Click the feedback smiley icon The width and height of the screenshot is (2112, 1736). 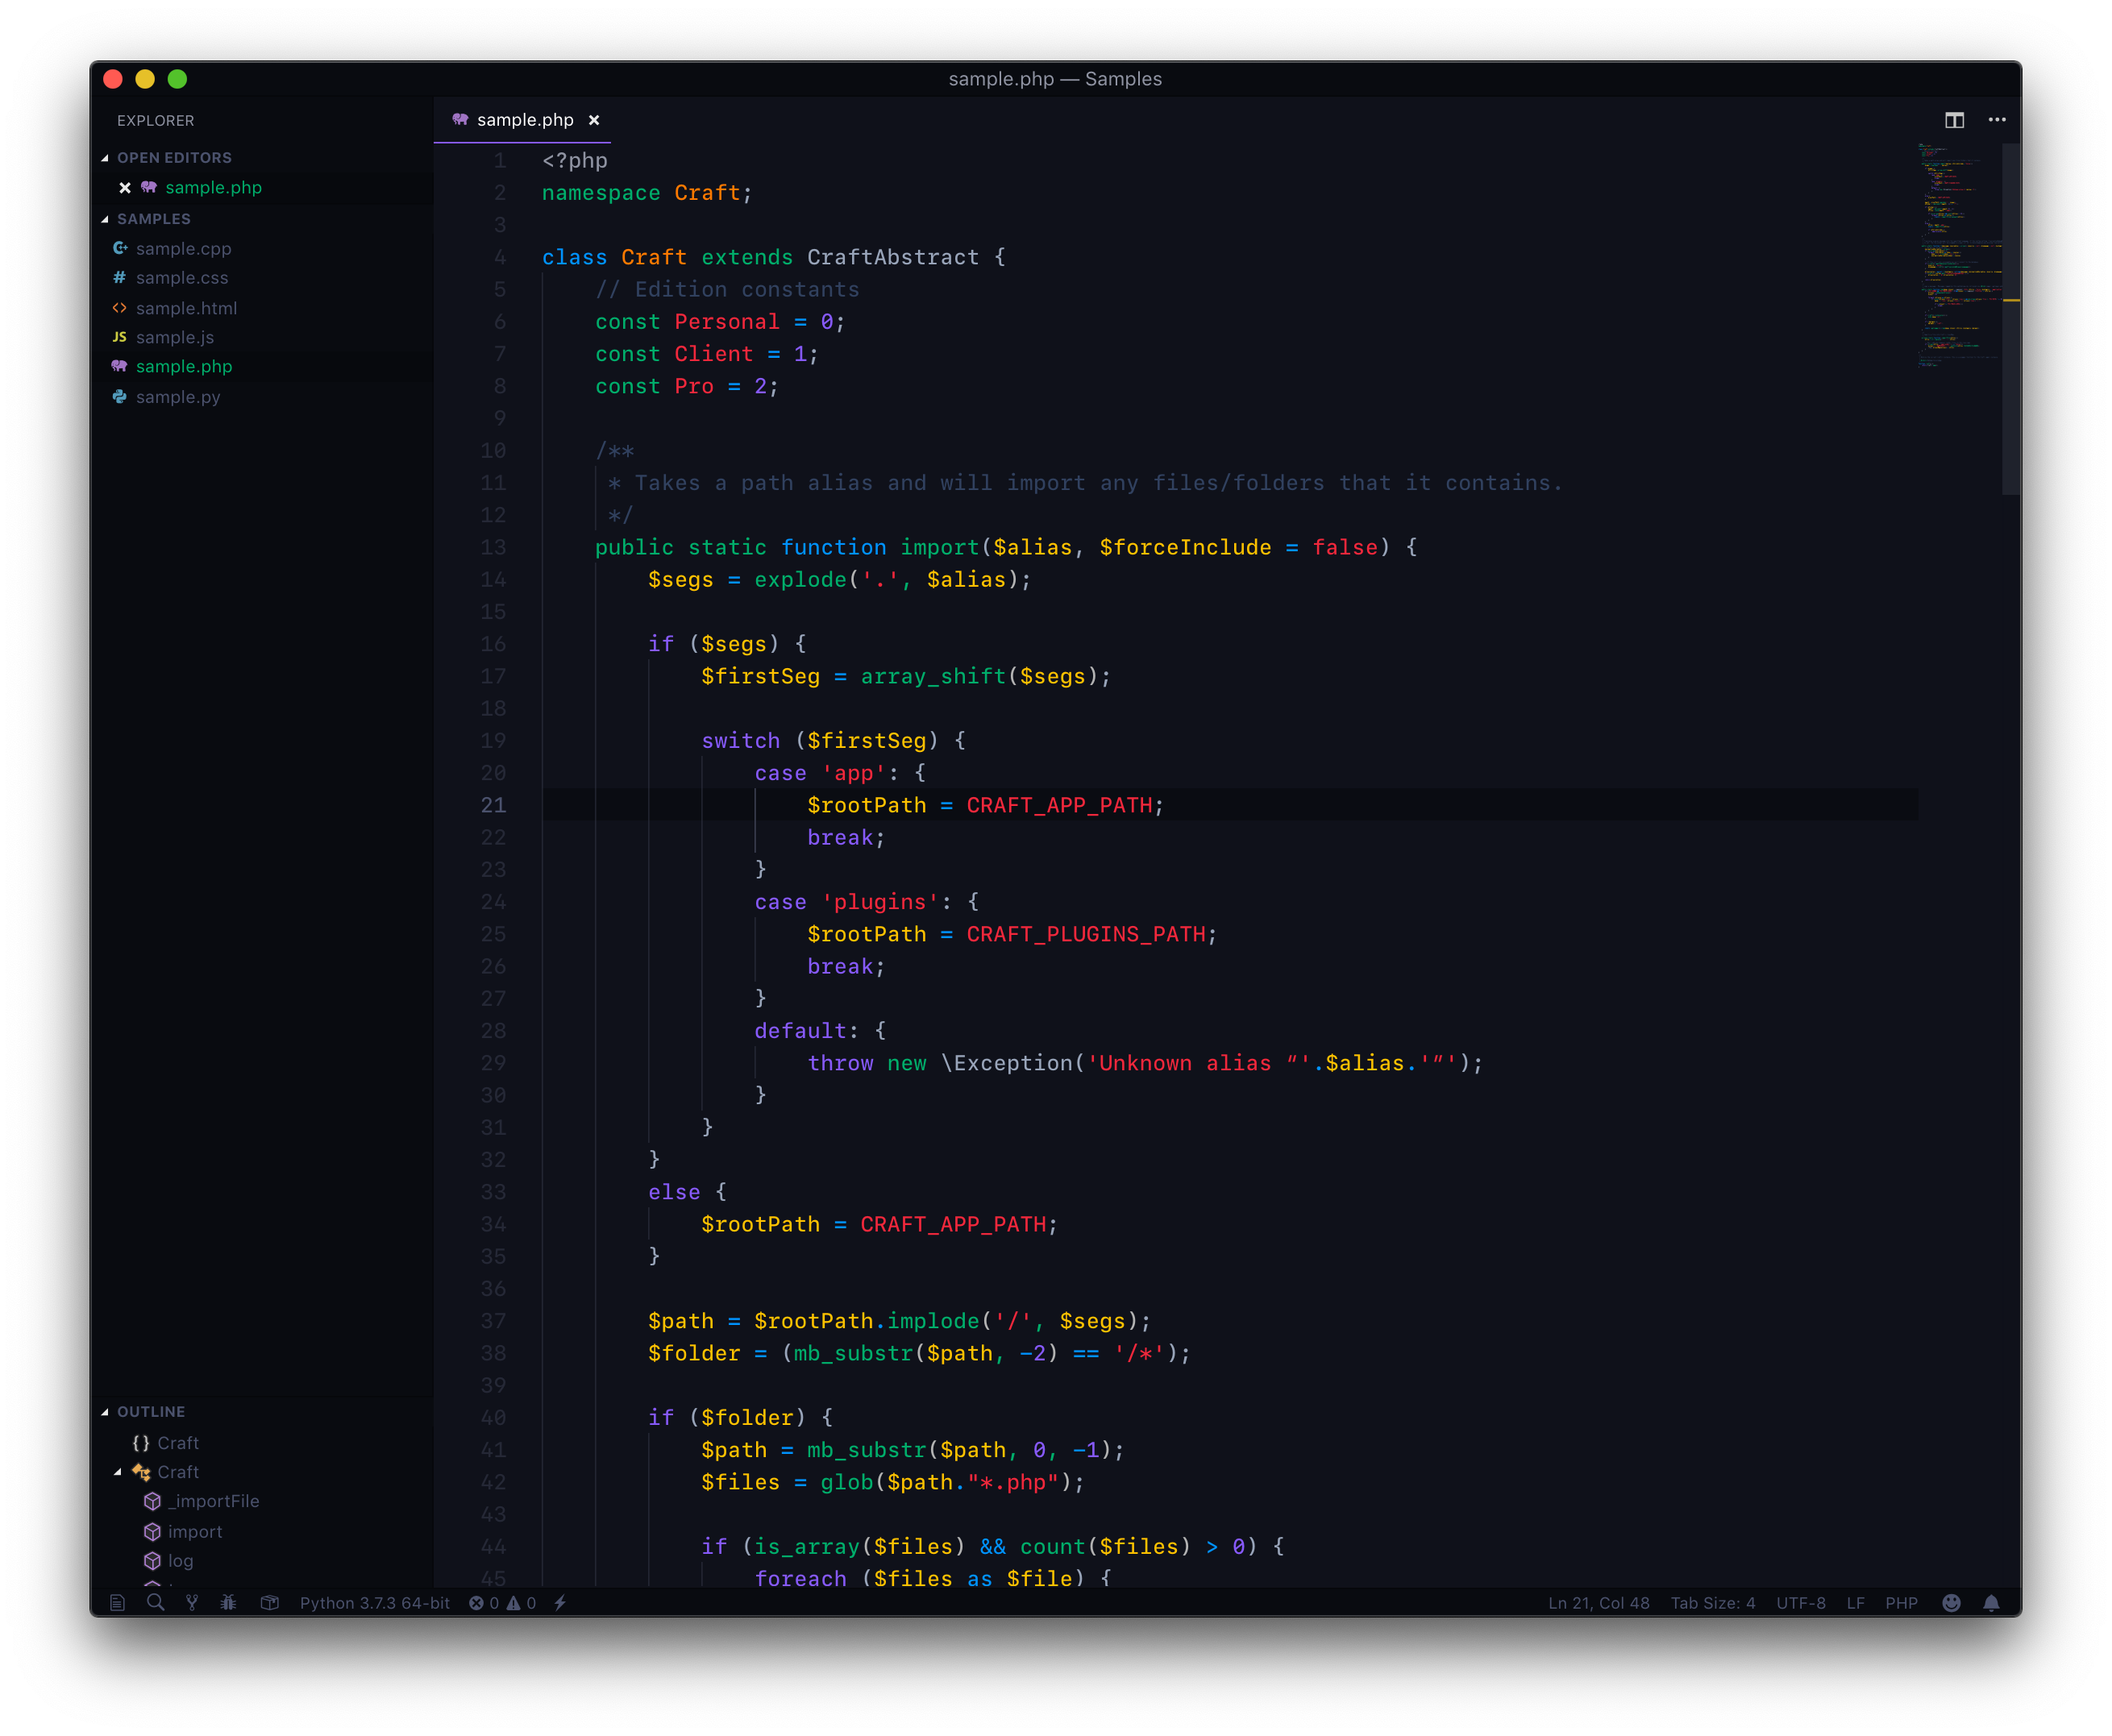[1951, 1603]
